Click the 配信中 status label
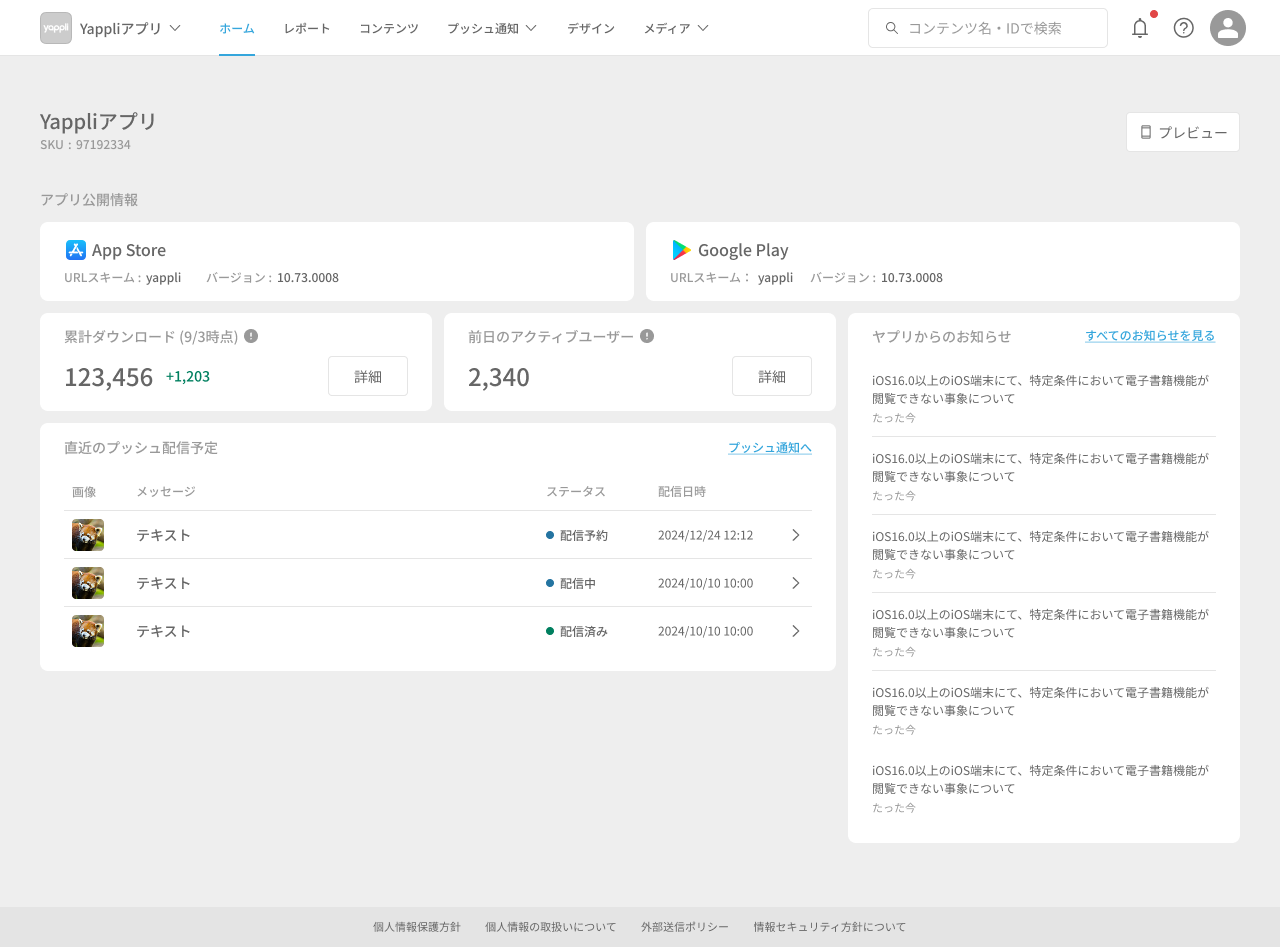Image resolution: width=1280 pixels, height=947 pixels. point(578,583)
